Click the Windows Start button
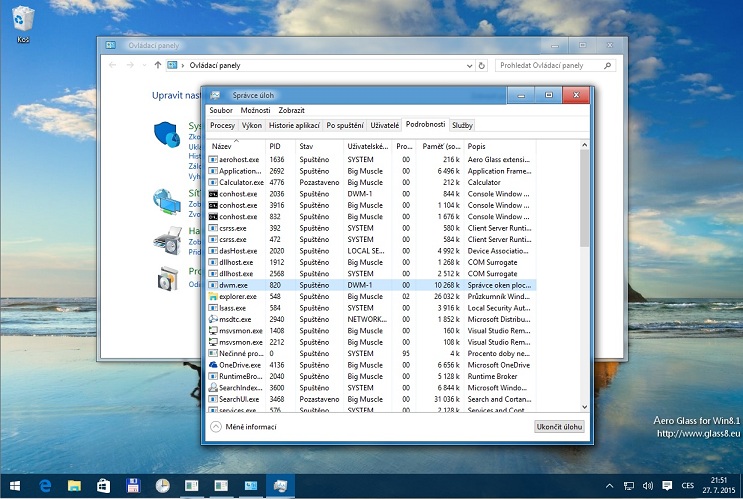 pos(14,486)
